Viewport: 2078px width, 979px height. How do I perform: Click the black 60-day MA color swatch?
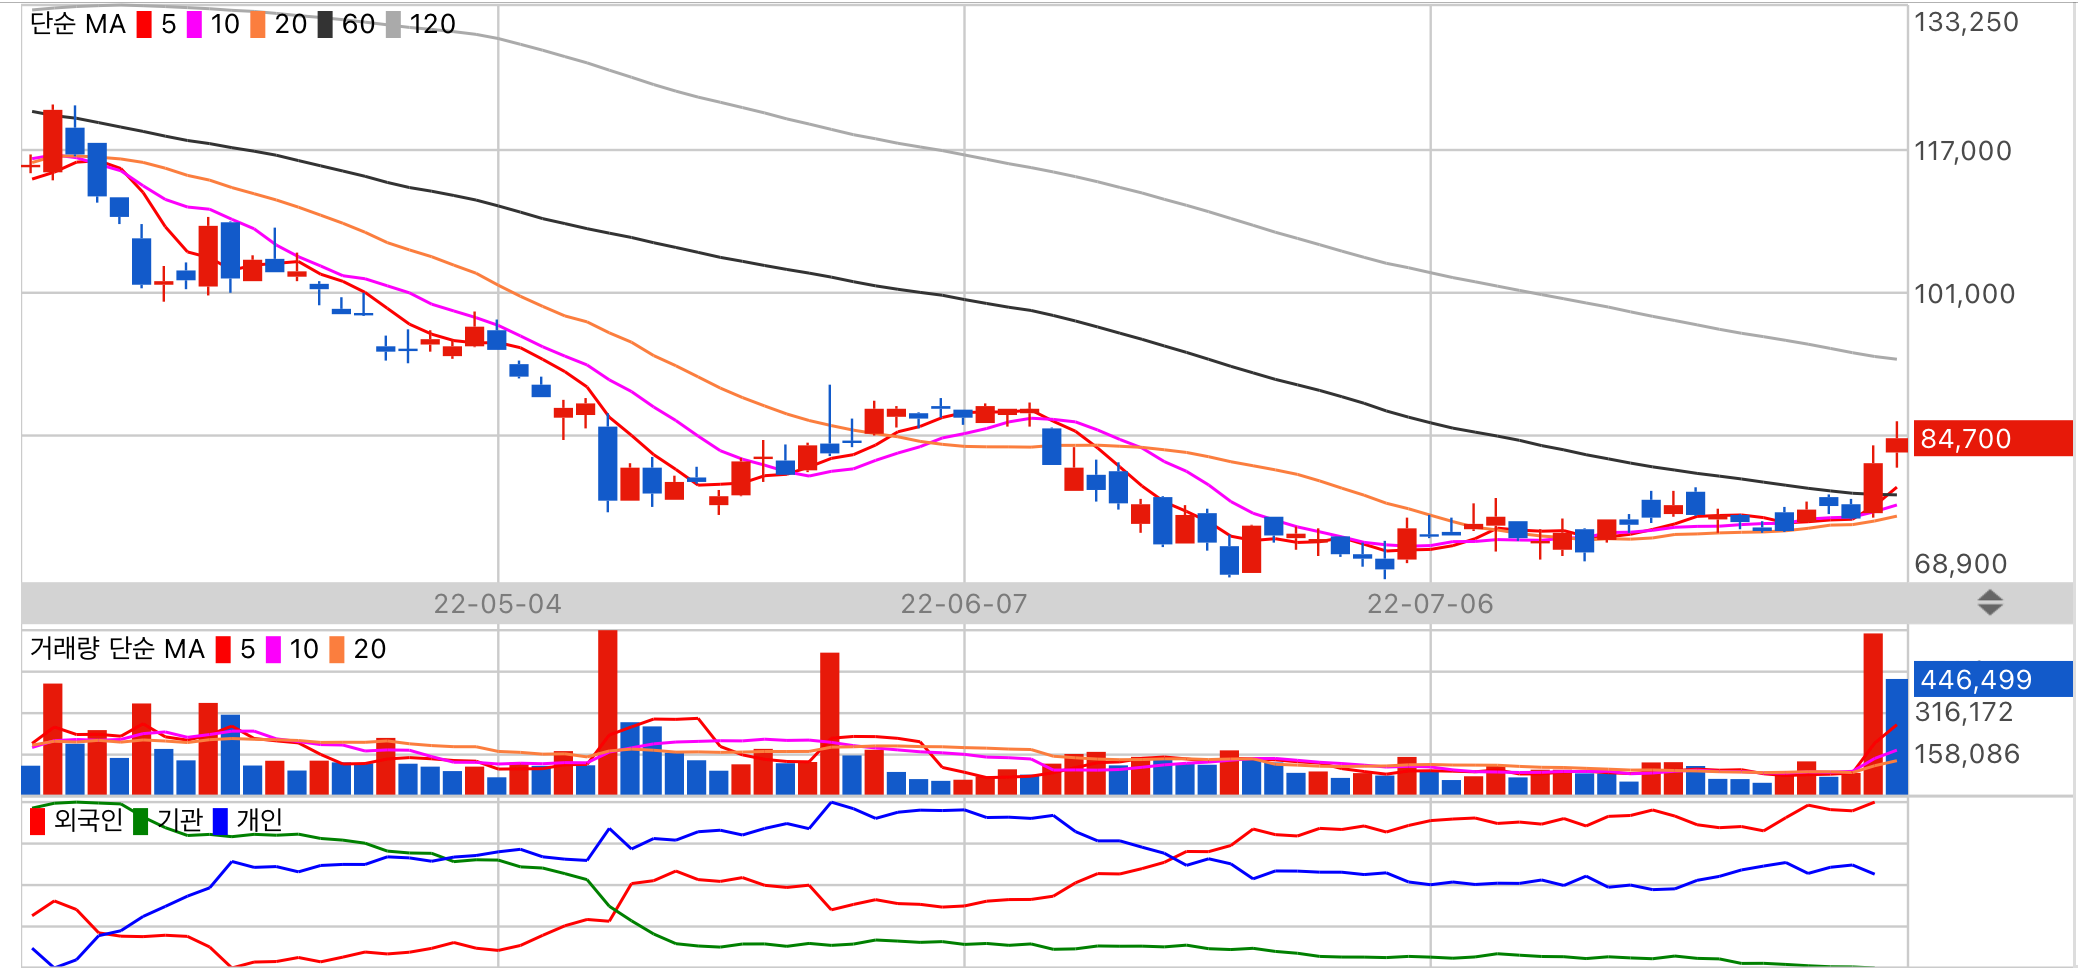point(325,24)
